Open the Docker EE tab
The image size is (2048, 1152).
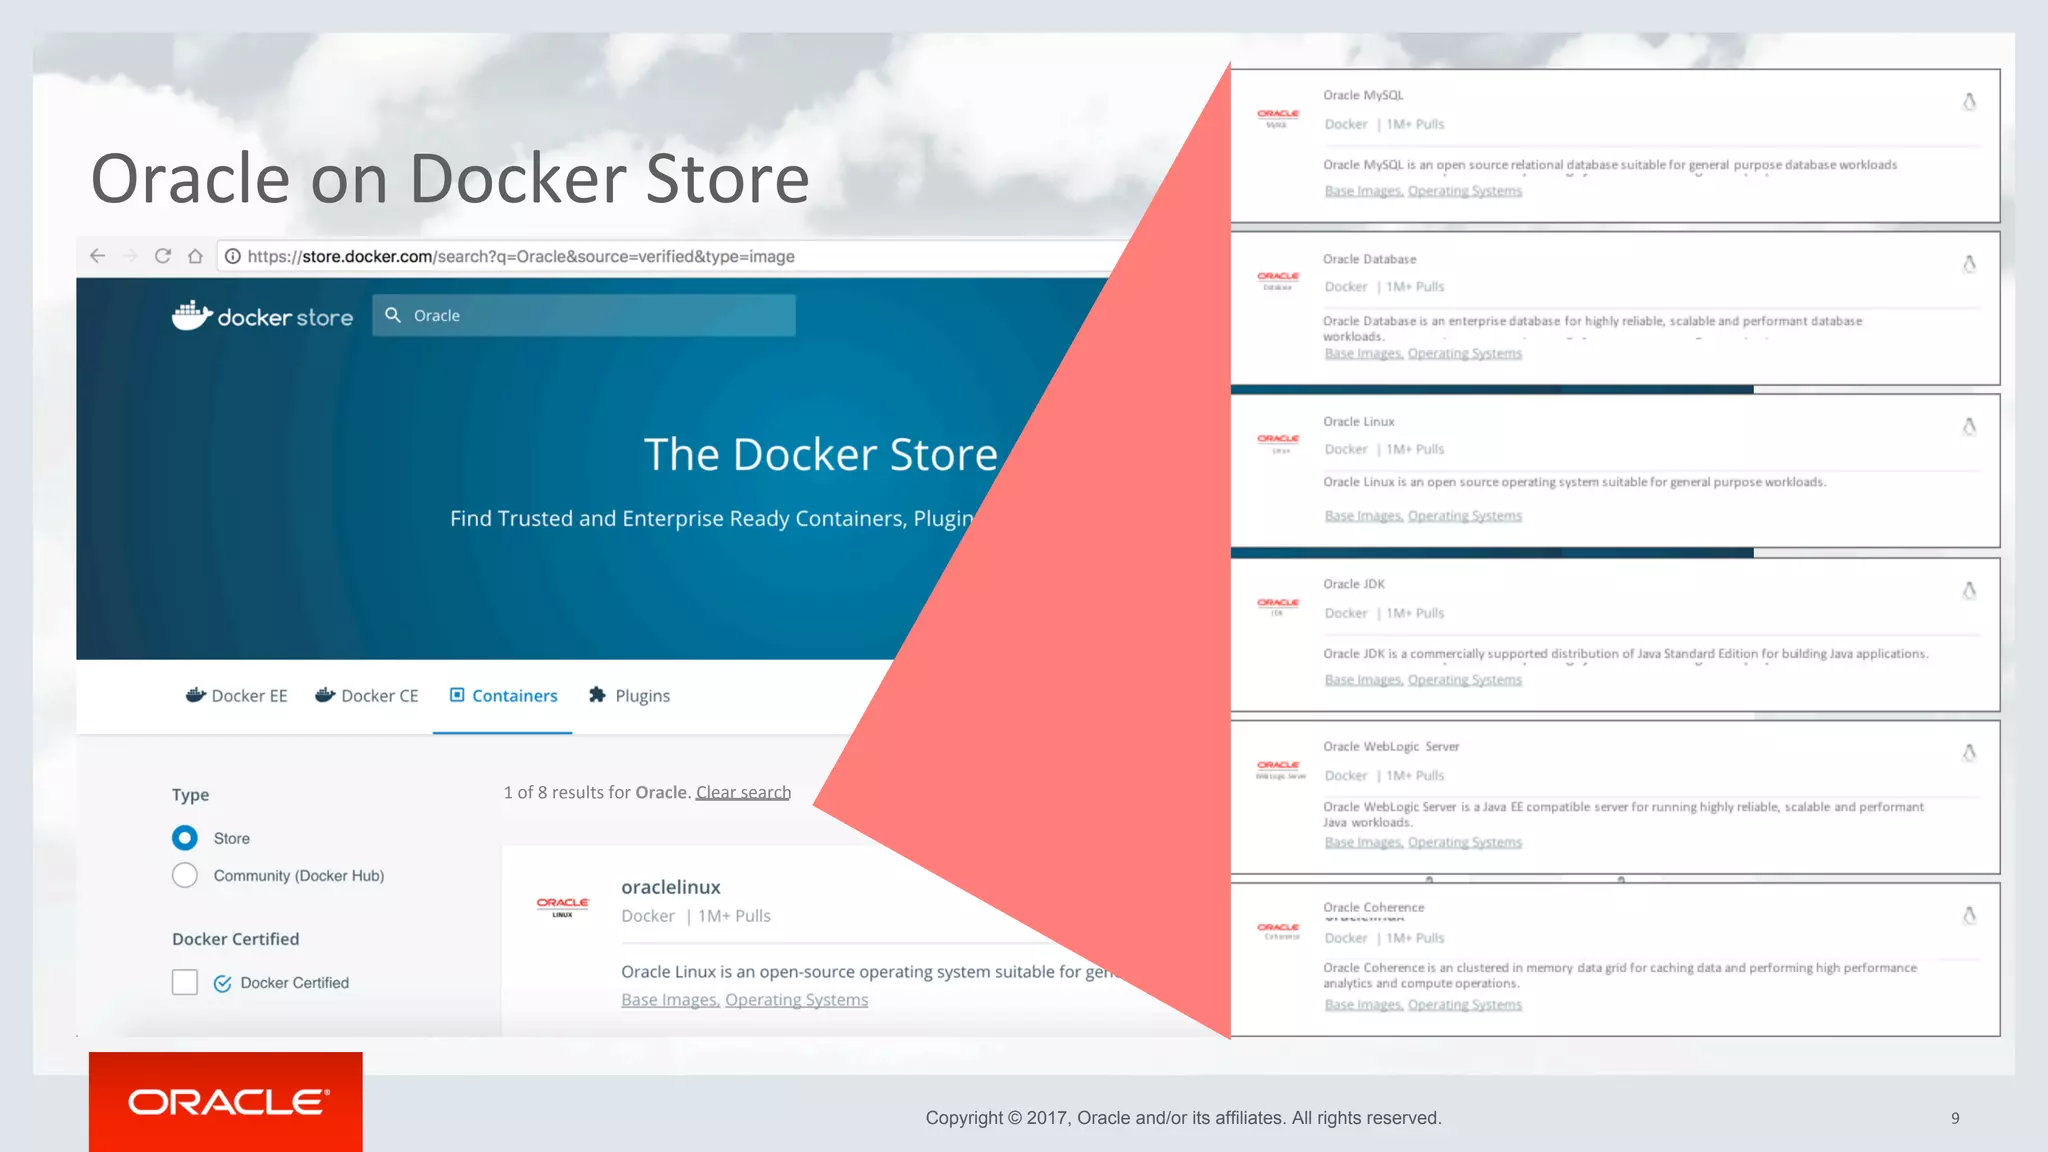tap(237, 695)
